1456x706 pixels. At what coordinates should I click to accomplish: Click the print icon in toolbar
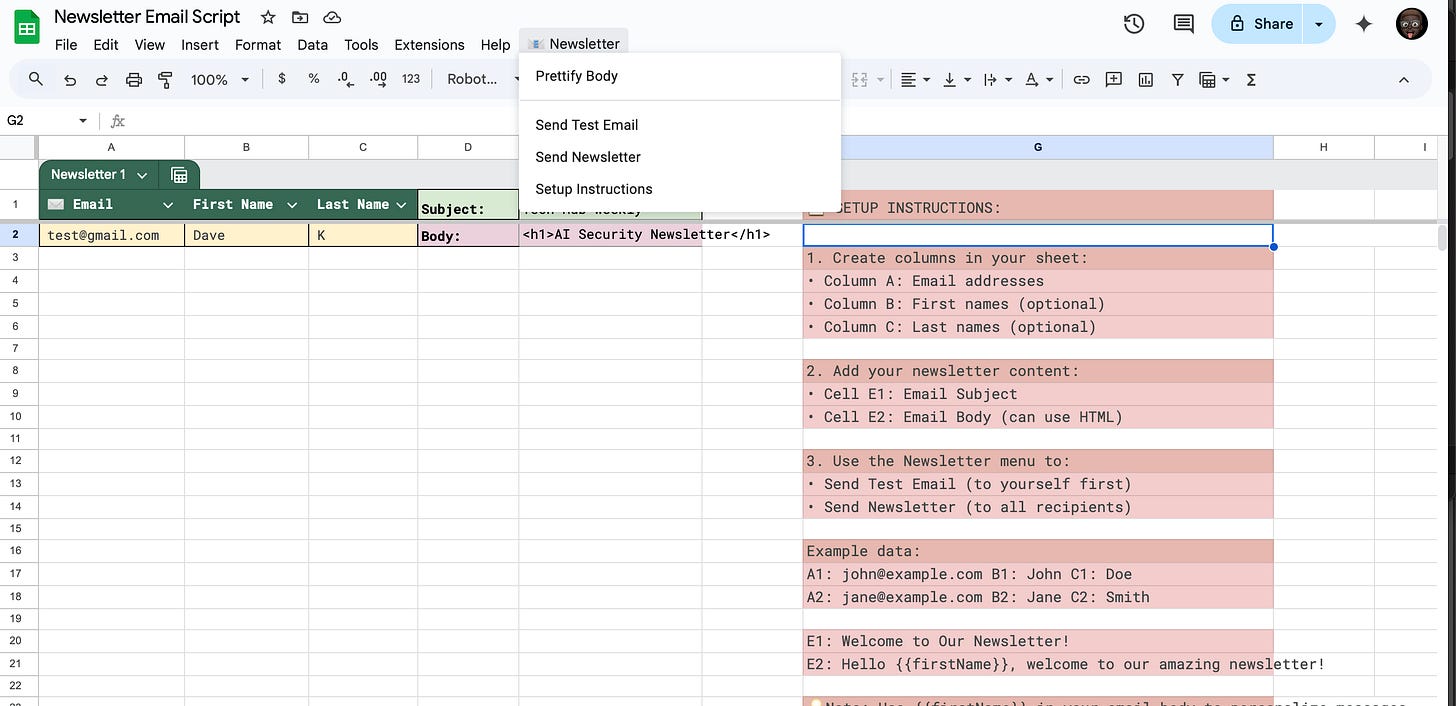(134, 79)
